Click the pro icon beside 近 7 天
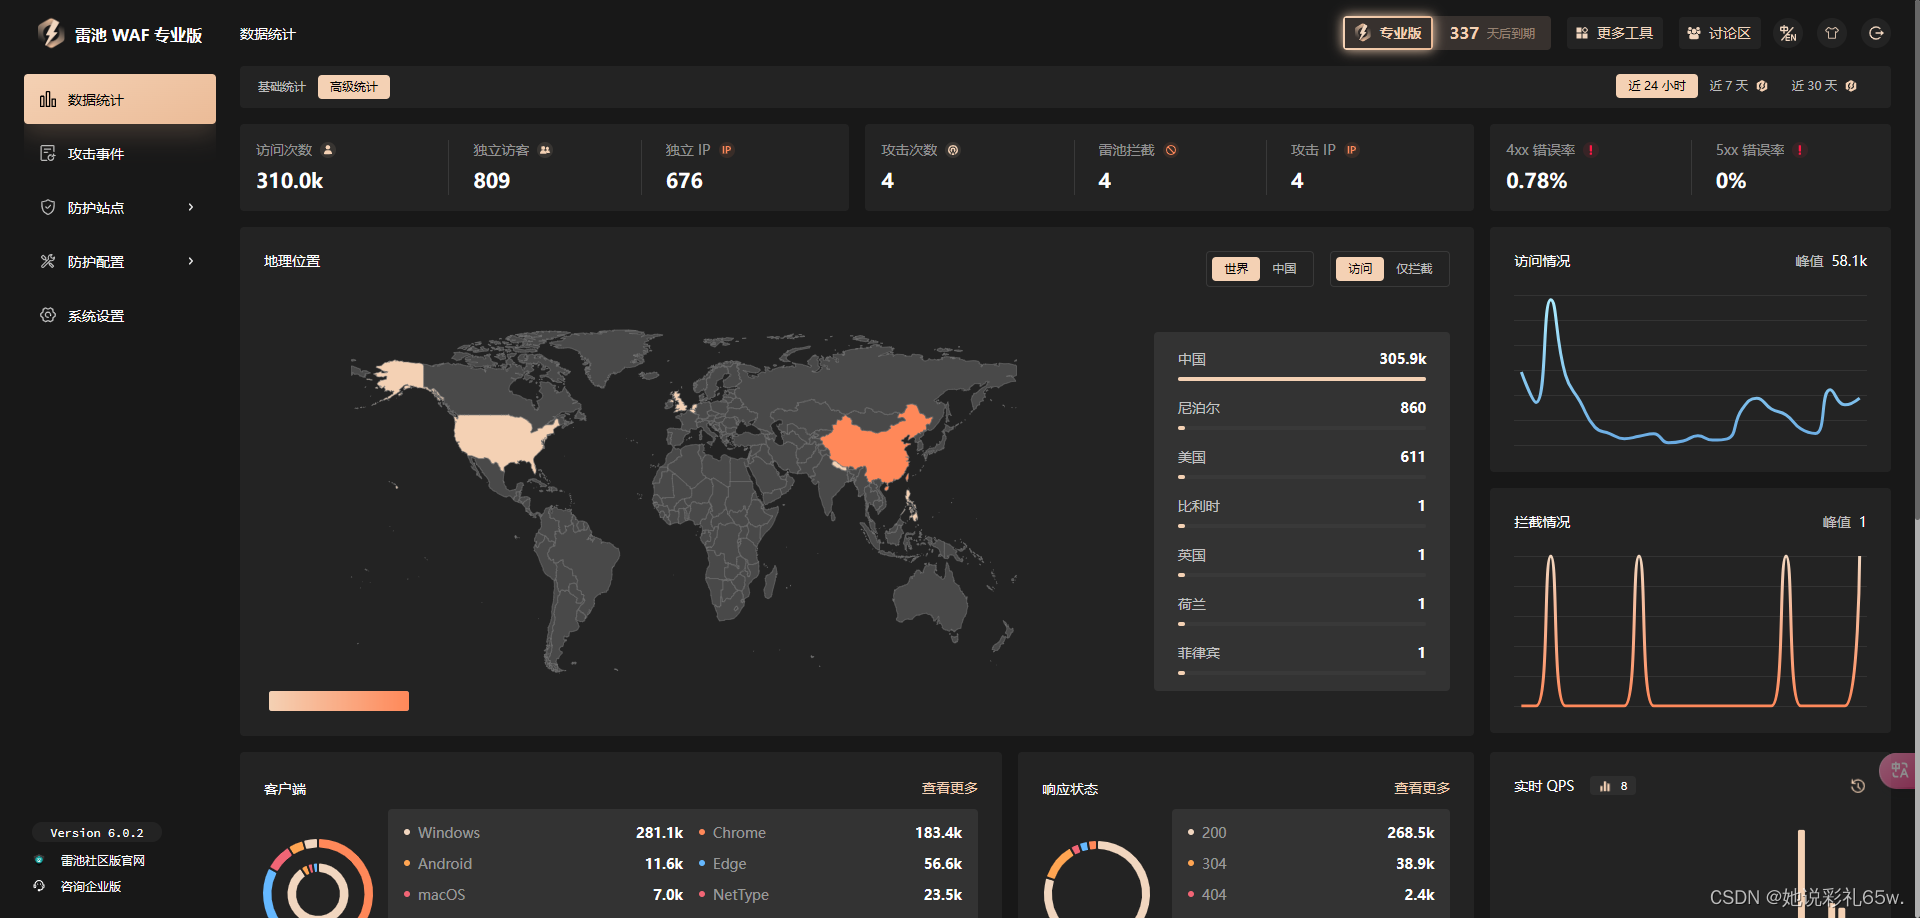The image size is (1920, 918). point(1762,86)
